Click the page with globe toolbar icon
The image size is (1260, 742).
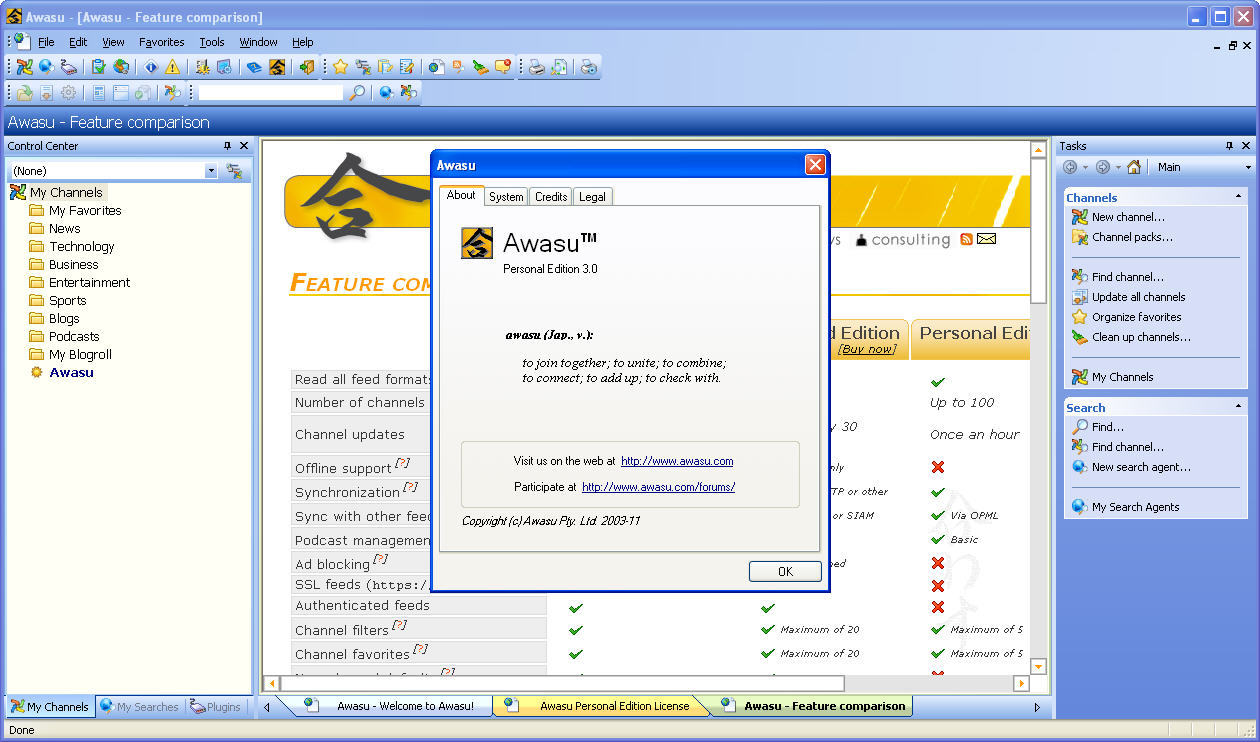437,67
